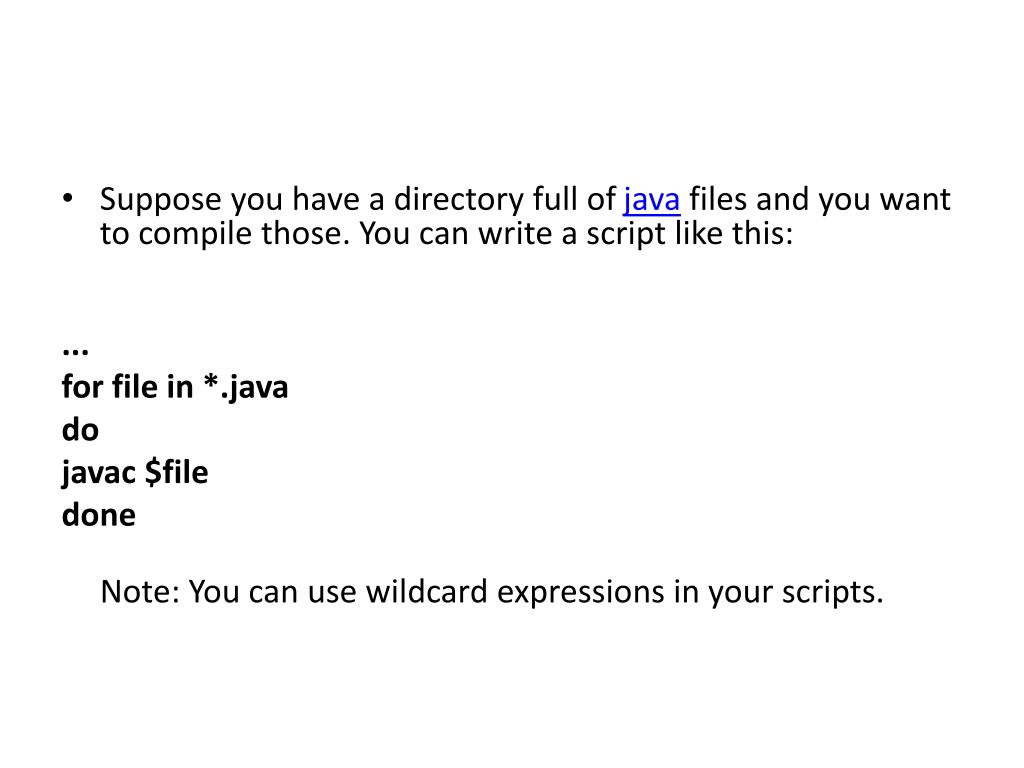Screen dimensions: 1024x768
Task: Click the word wildcard in the note
Action: [x=426, y=592]
